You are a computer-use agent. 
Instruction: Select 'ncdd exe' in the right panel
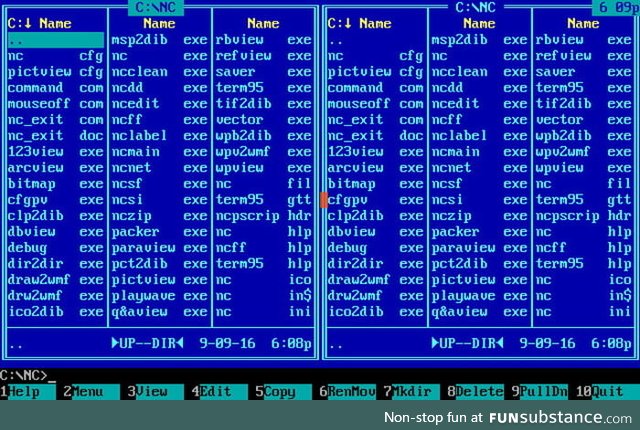480,88
